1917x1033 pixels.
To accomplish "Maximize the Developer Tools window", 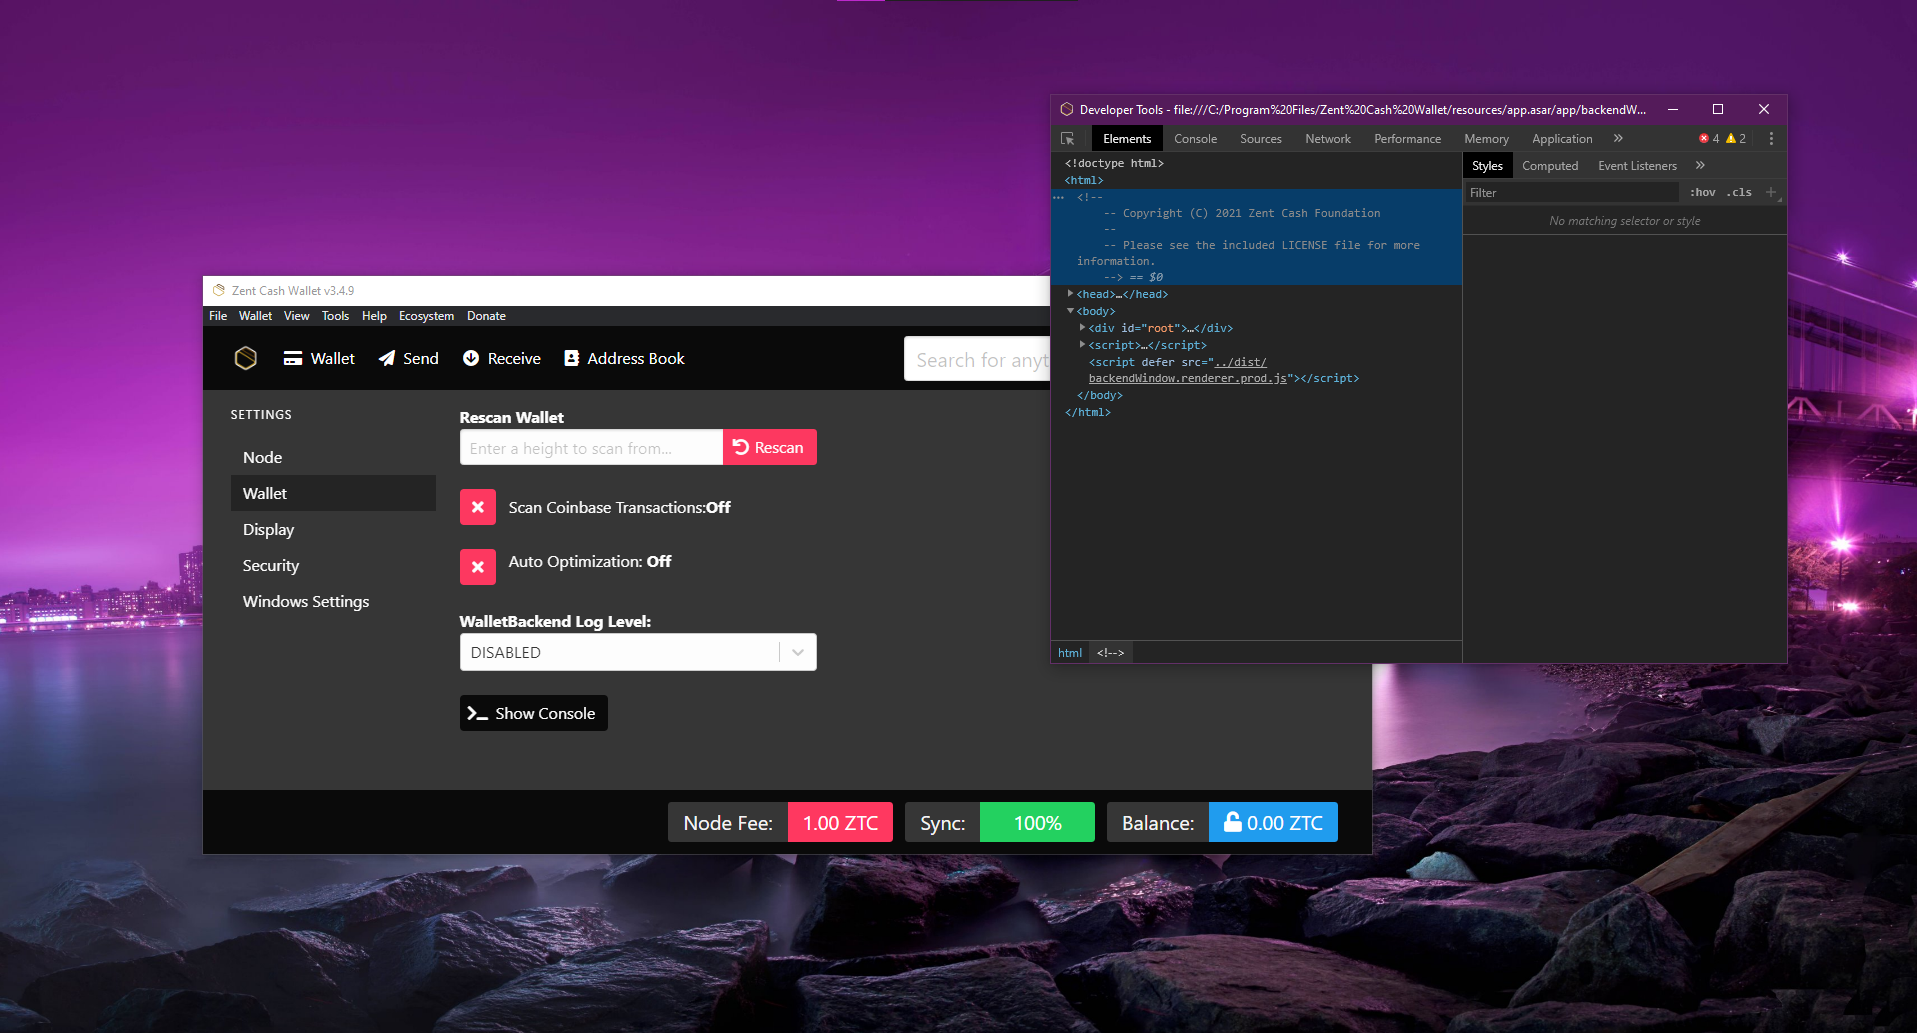I will click(x=1718, y=109).
